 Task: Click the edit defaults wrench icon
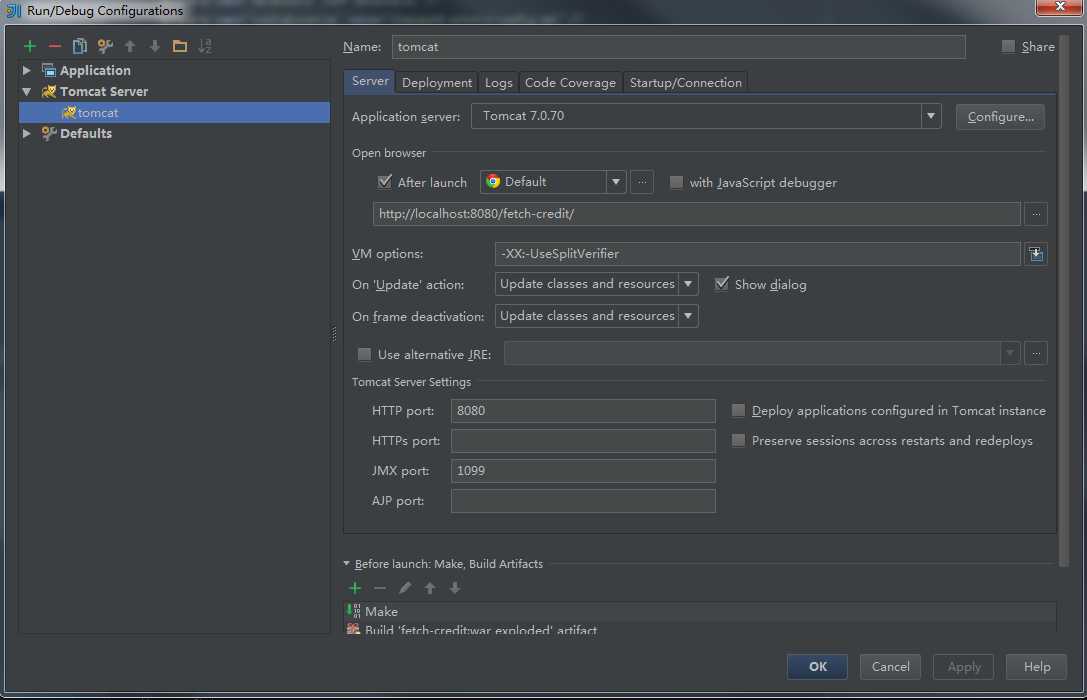105,46
